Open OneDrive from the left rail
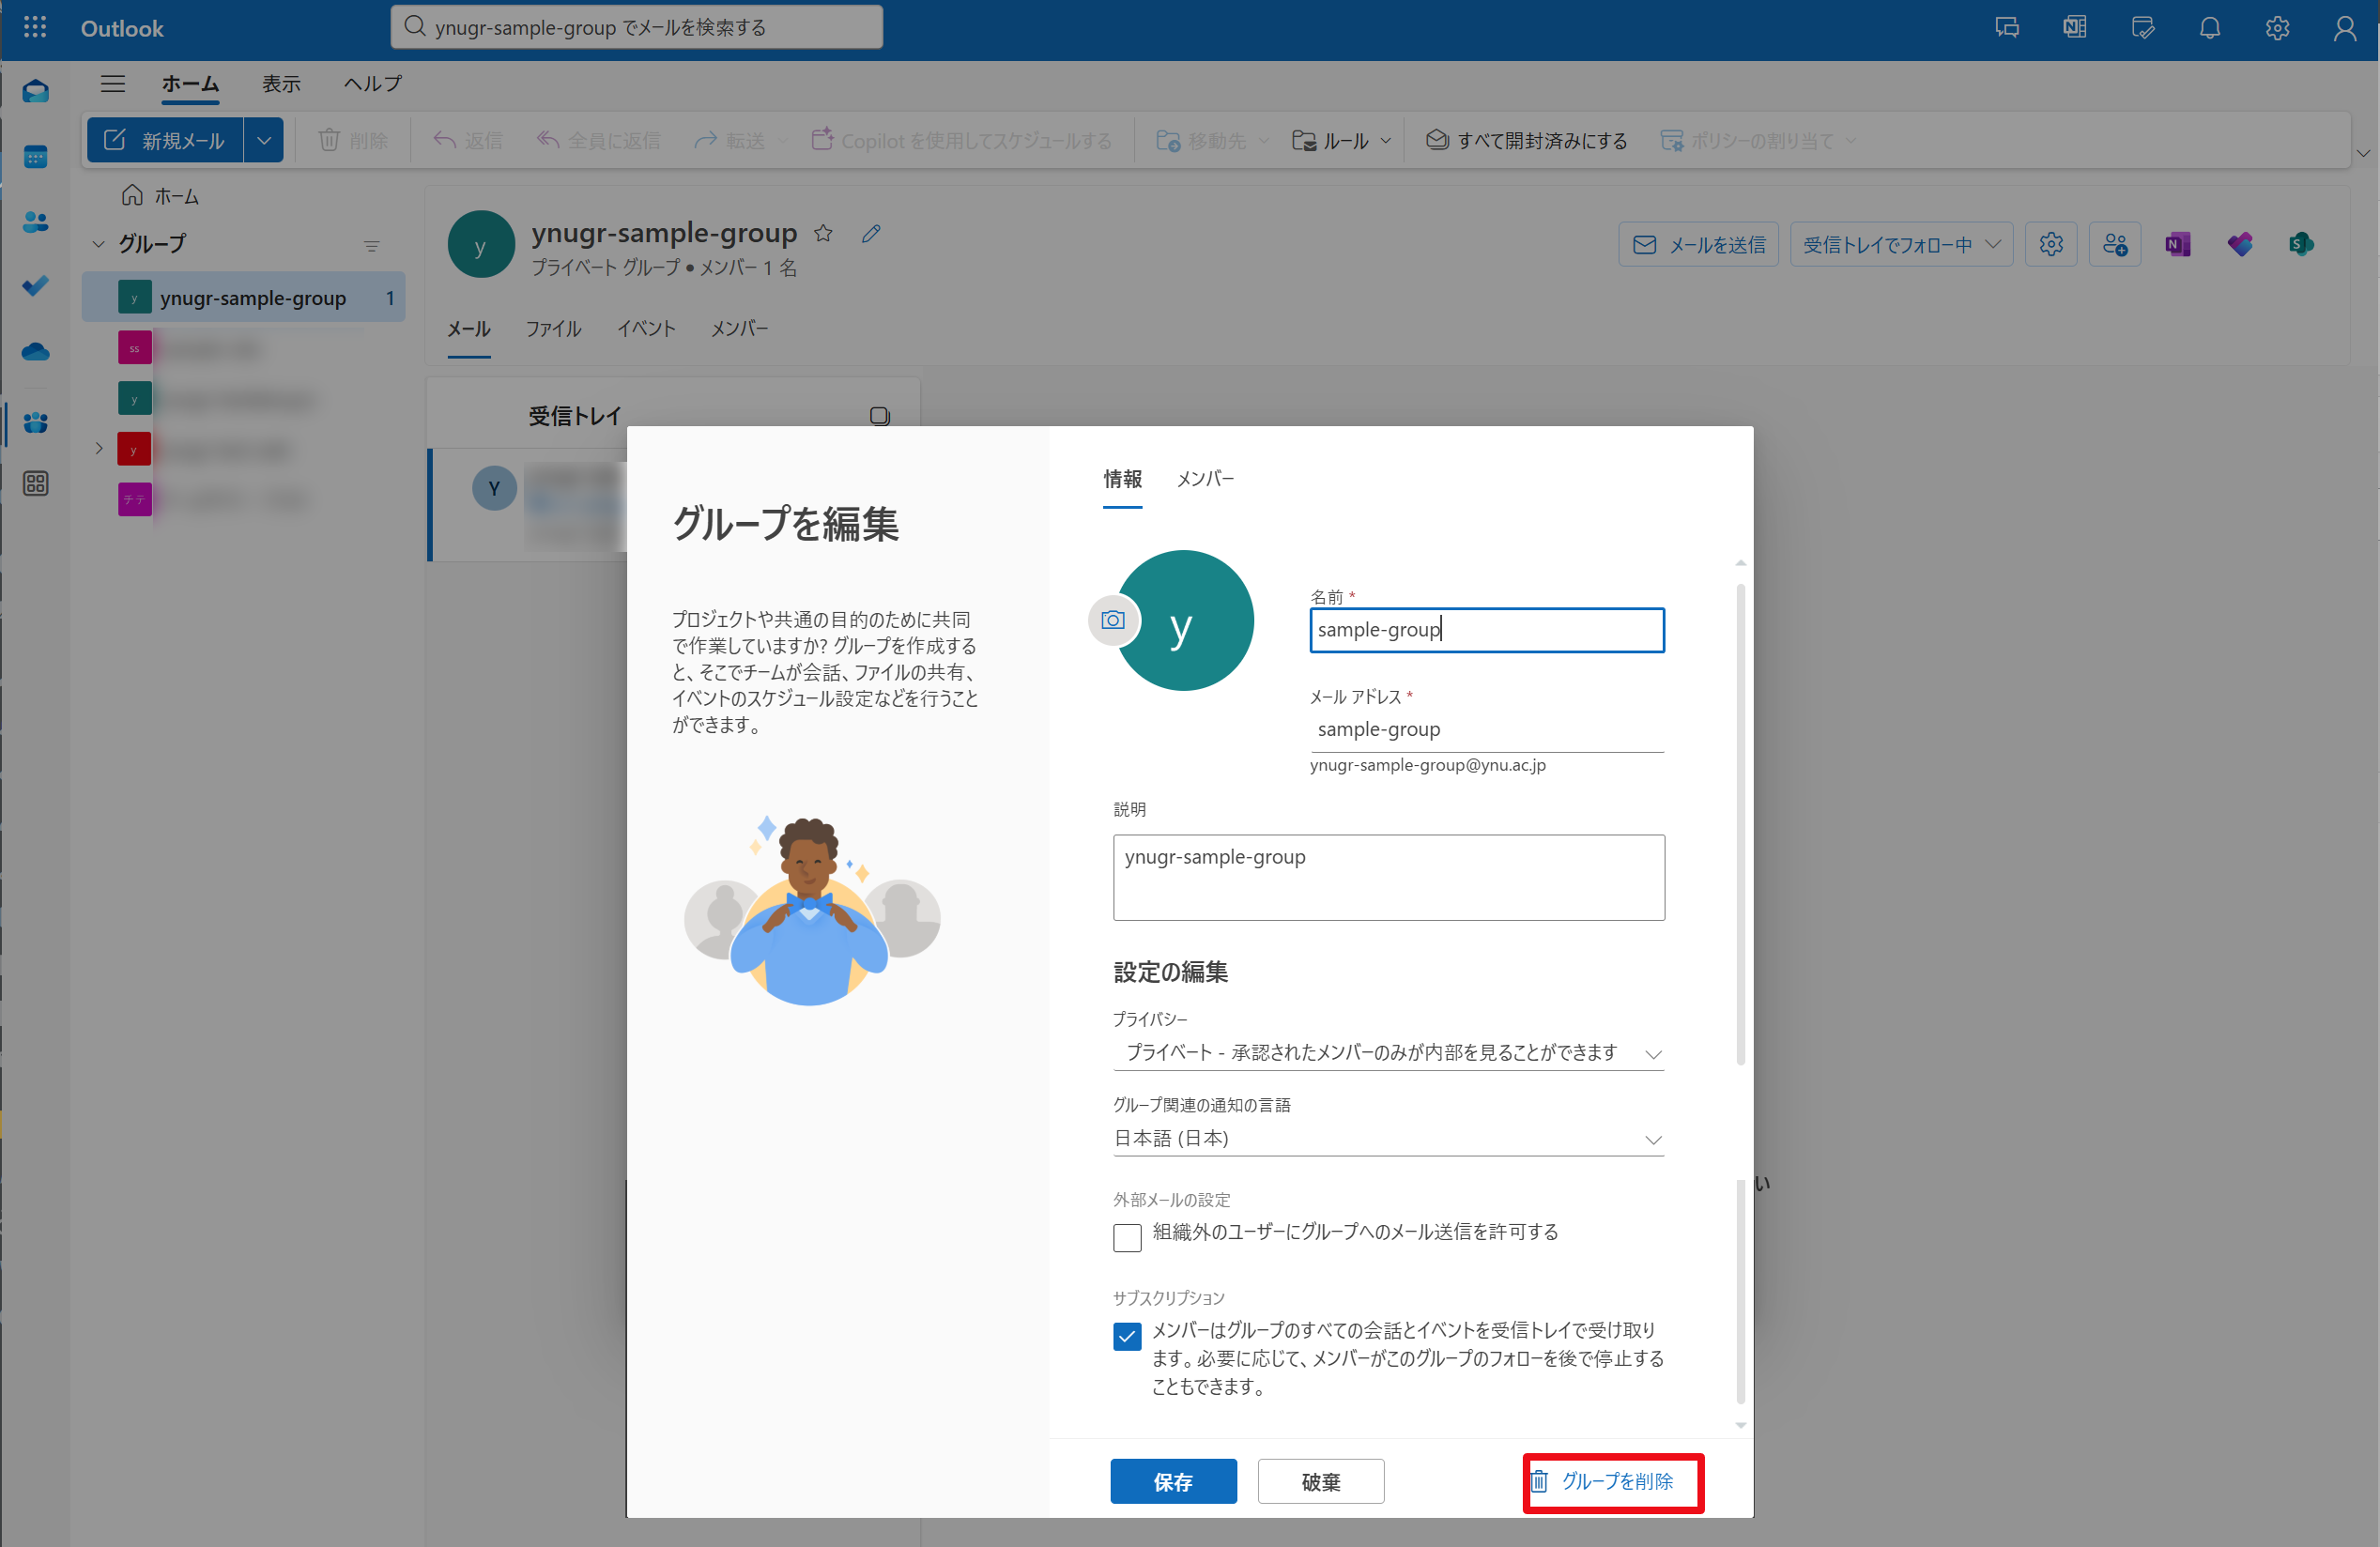 pos(35,351)
